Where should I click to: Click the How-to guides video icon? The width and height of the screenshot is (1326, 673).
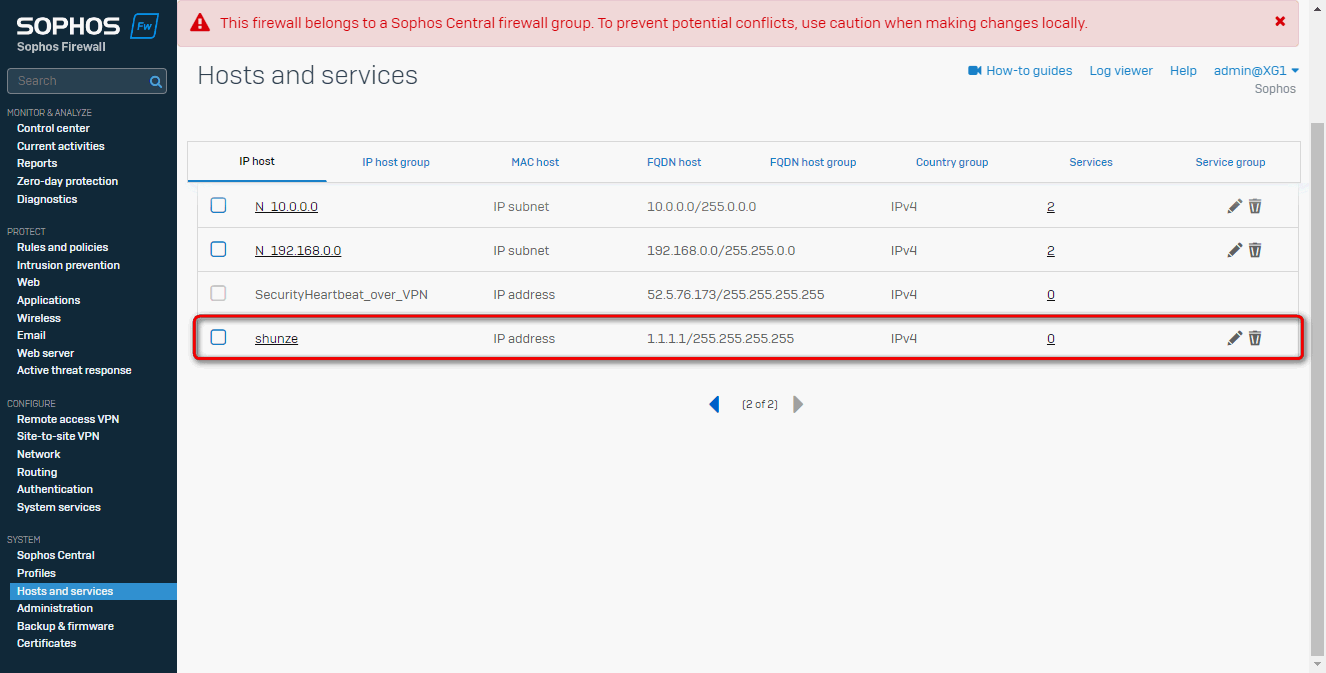[975, 71]
